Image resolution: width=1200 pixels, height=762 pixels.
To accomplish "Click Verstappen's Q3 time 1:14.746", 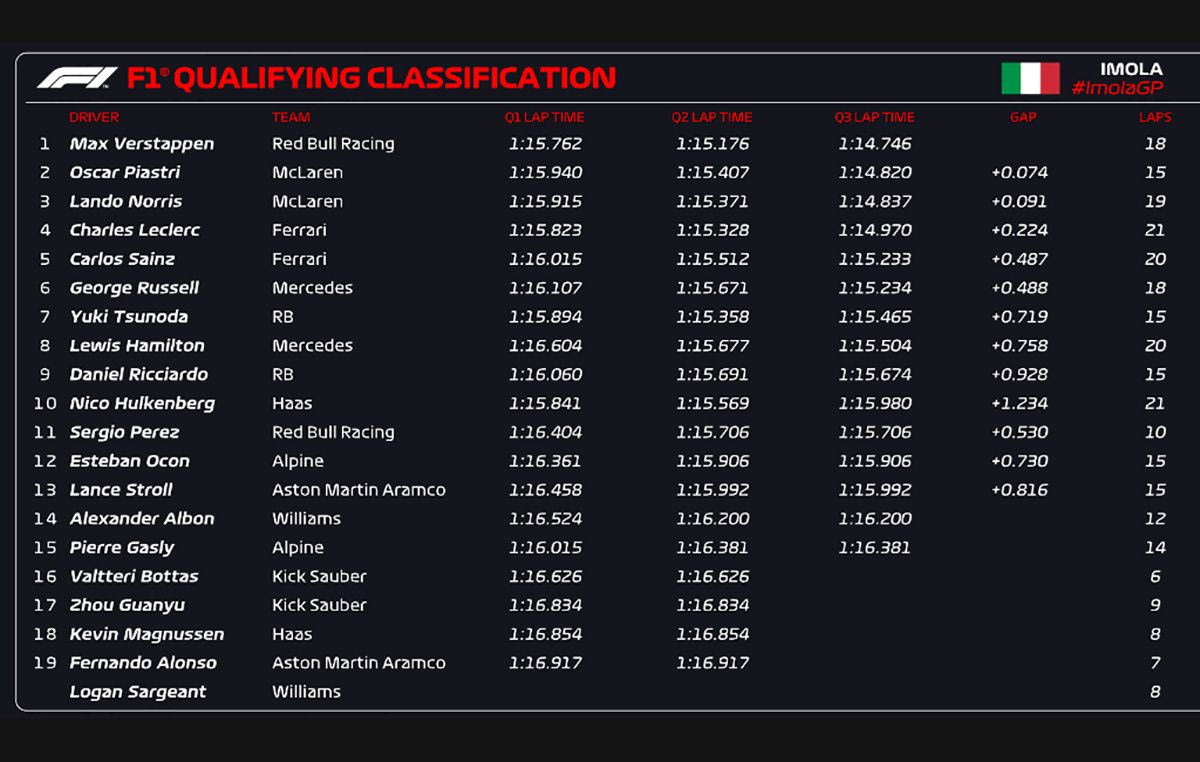I will [875, 144].
